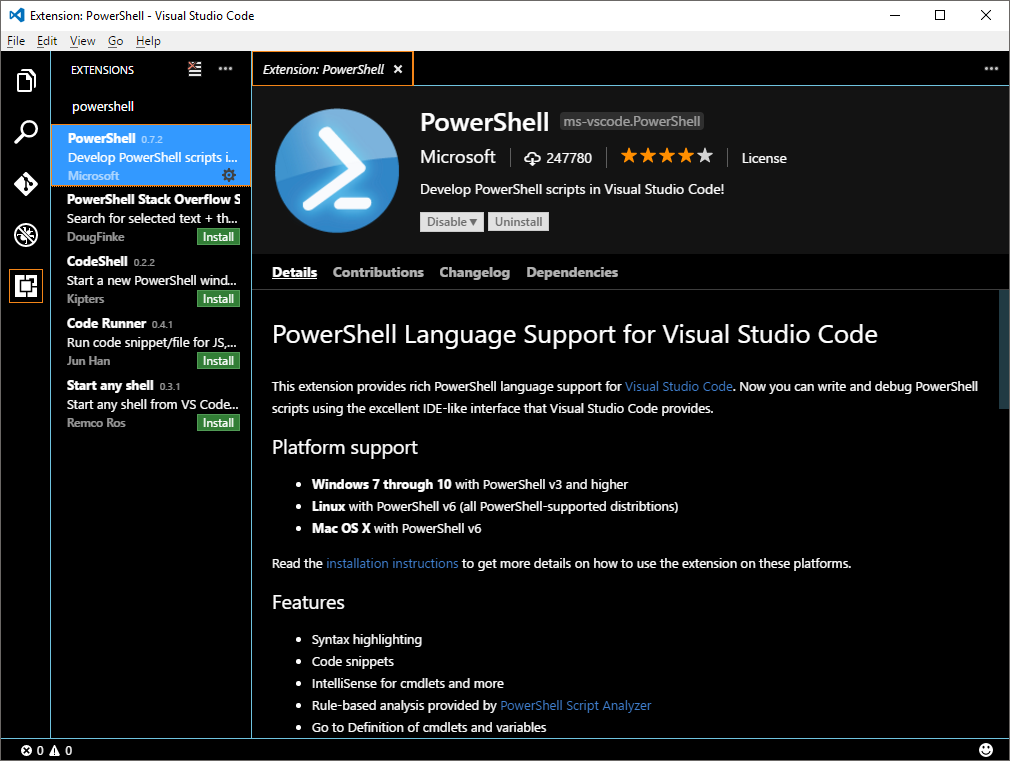1010x761 pixels.
Task: Click the 247780 install count number
Action: [x=569, y=159]
